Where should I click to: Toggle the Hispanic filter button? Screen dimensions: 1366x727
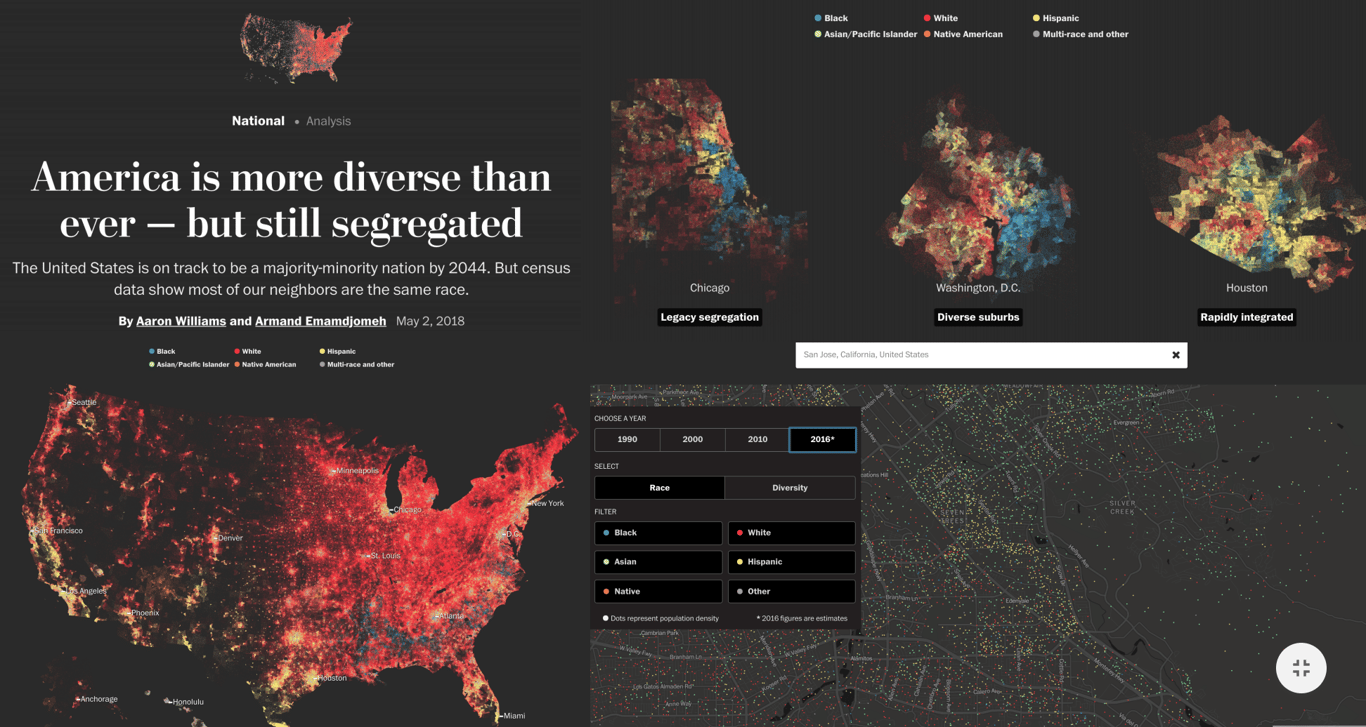(x=791, y=562)
